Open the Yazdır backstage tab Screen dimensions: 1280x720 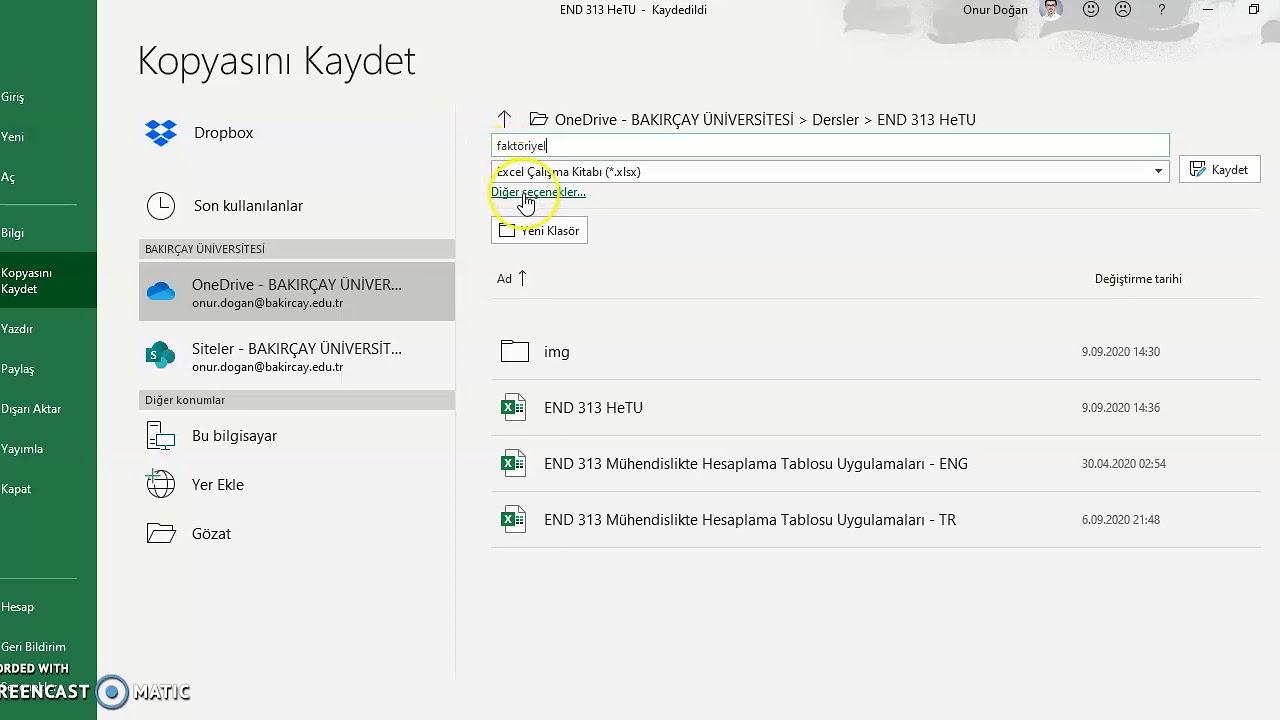pos(17,329)
